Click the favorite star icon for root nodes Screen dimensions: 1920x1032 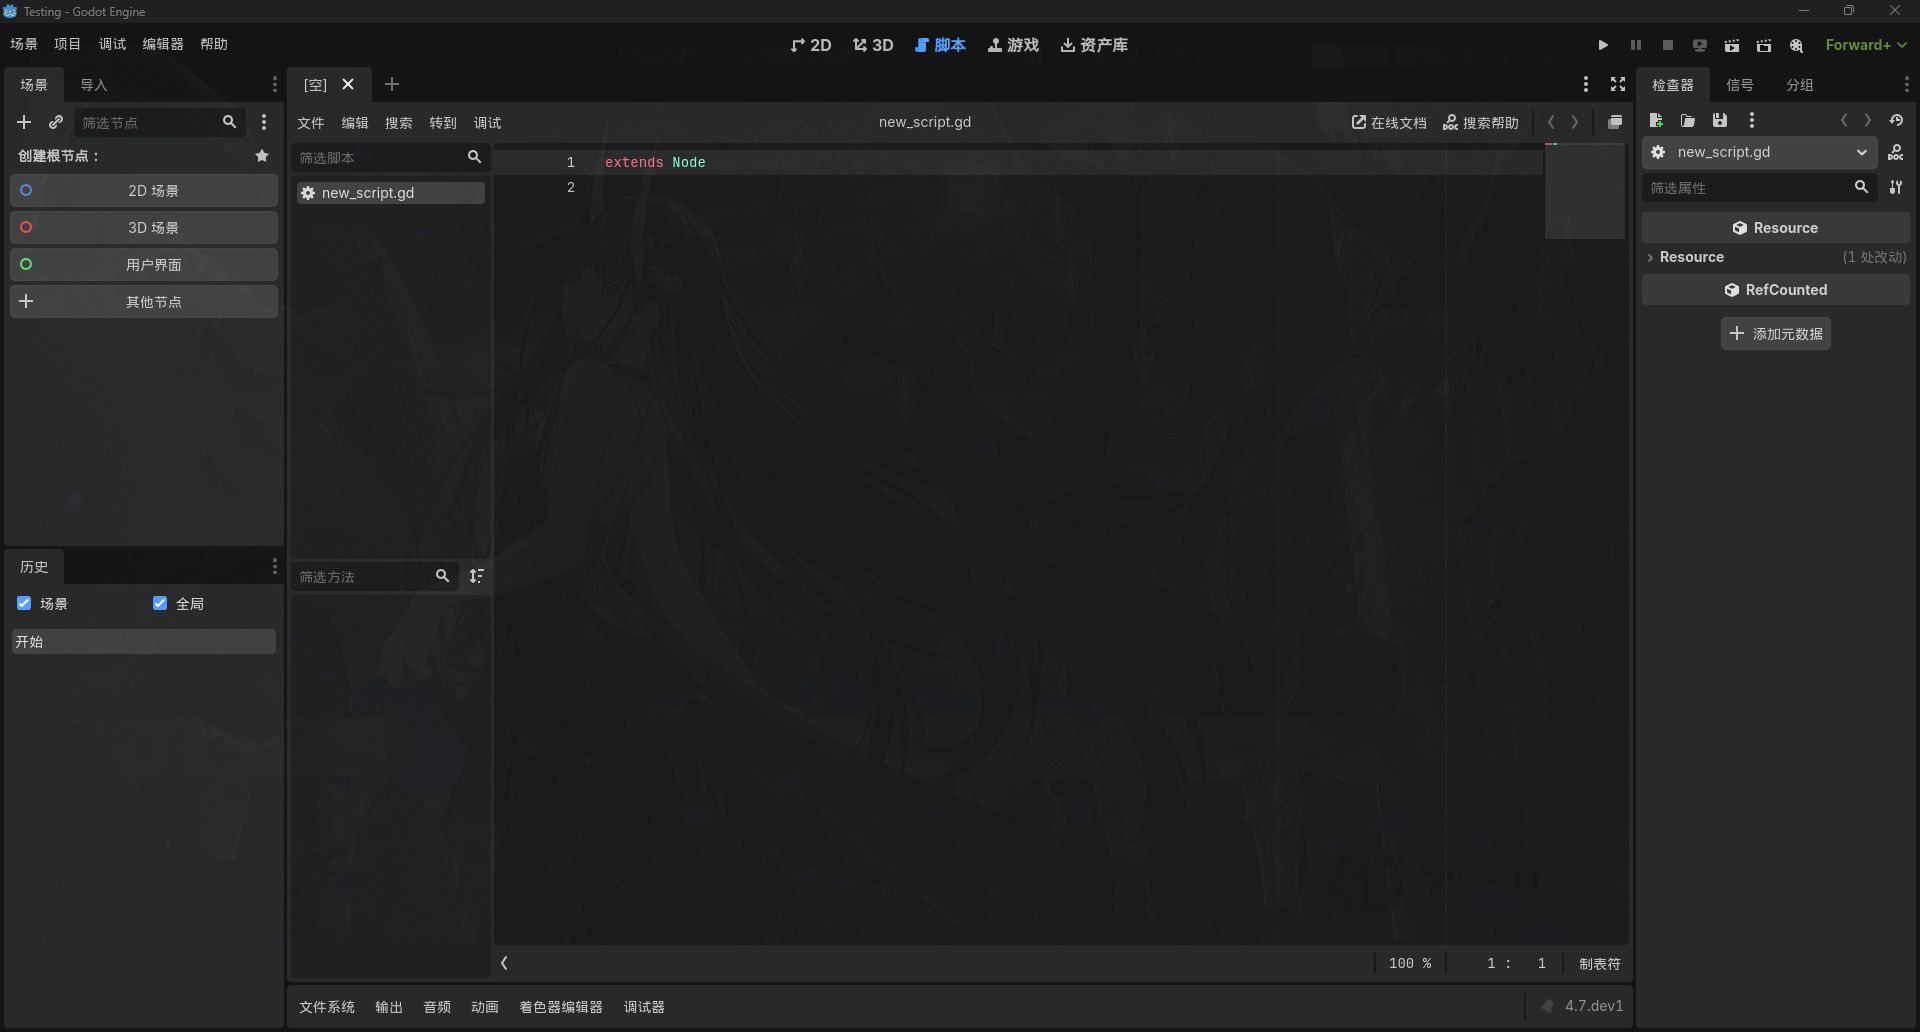click(x=262, y=156)
